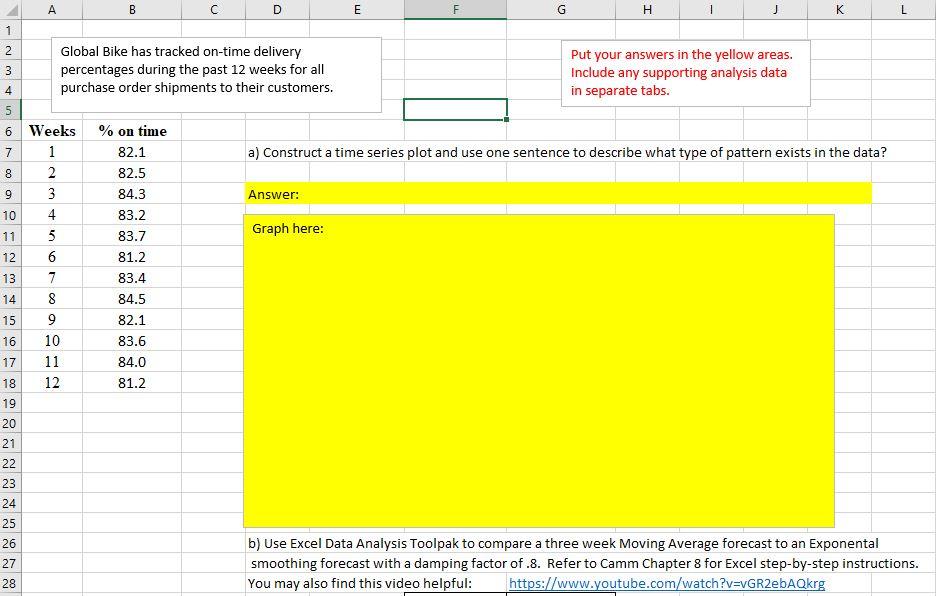The height and width of the screenshot is (596, 936).
Task: Select row 6 header
Action: coord(10,131)
